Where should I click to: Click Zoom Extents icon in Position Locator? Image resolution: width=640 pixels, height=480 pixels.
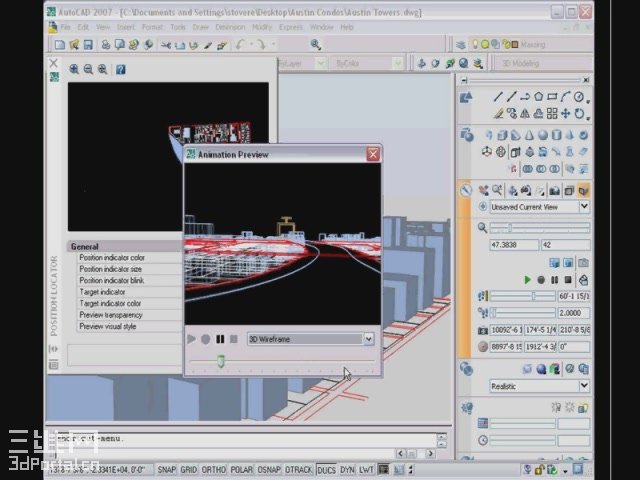[102, 69]
